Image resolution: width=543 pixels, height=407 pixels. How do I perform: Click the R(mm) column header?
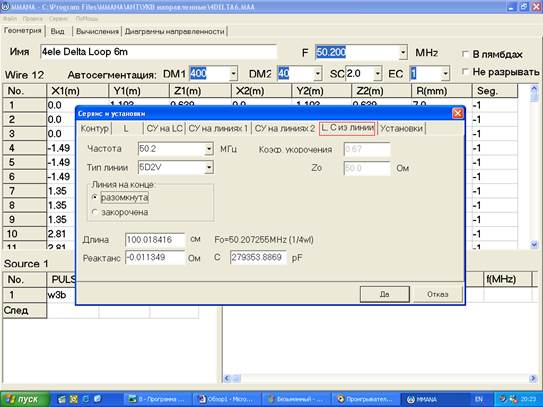click(441, 91)
